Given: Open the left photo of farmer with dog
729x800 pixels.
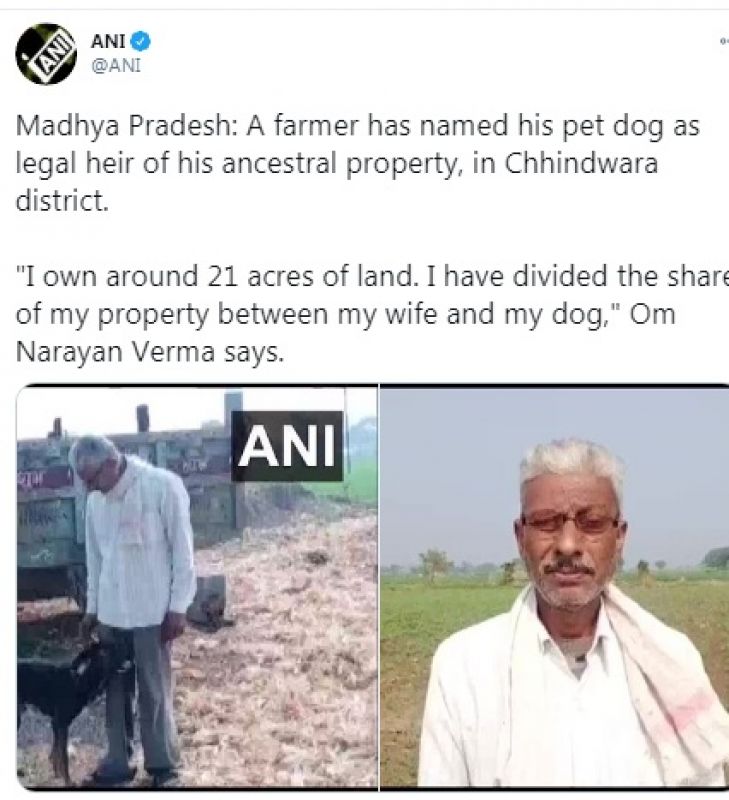Looking at the screenshot, I should [197, 587].
